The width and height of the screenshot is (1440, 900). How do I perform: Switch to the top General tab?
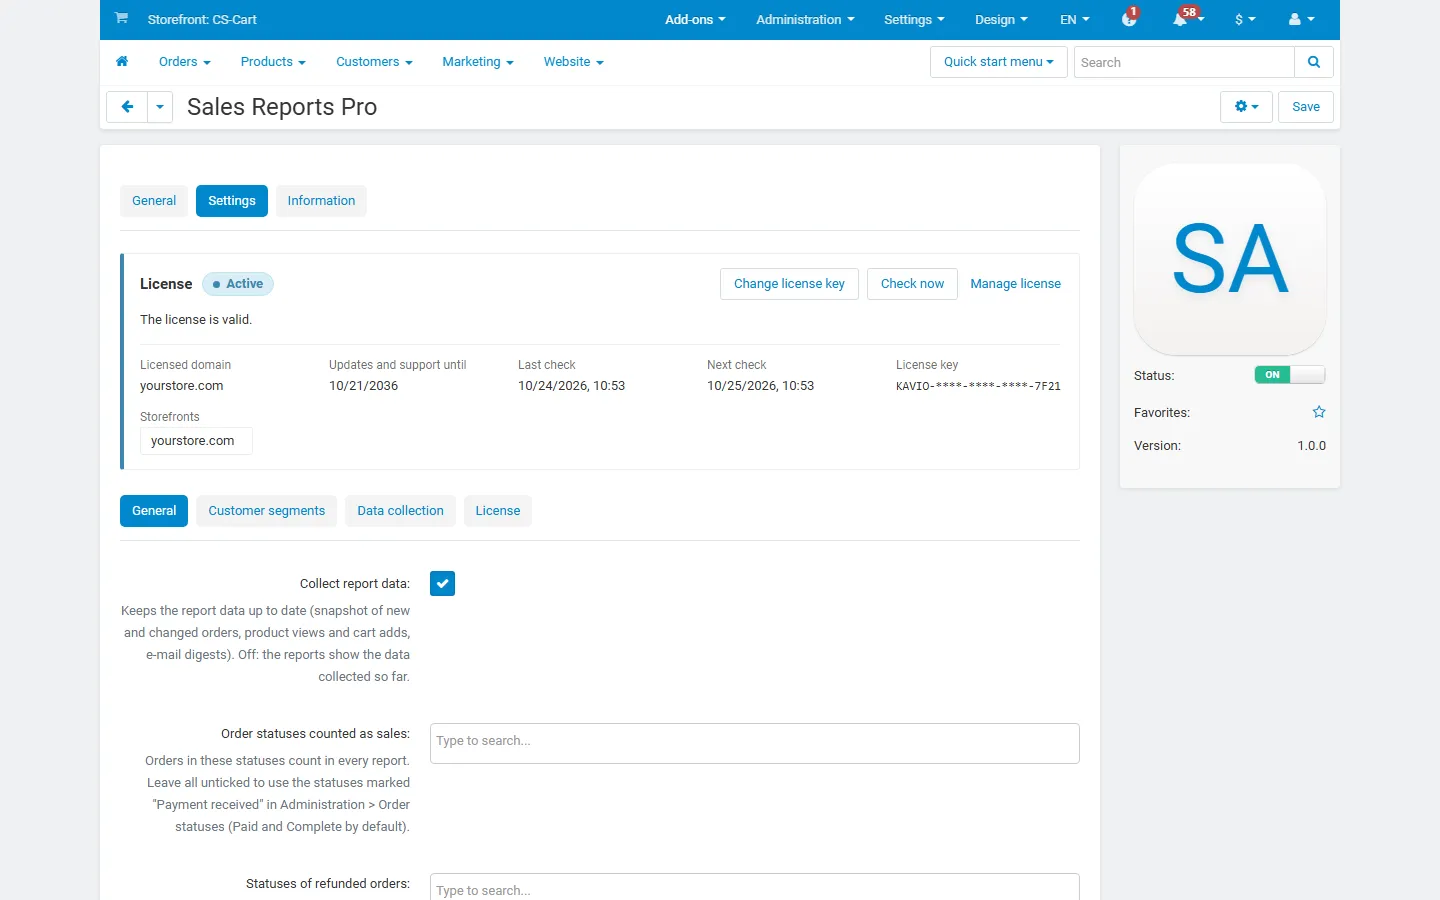coord(154,201)
